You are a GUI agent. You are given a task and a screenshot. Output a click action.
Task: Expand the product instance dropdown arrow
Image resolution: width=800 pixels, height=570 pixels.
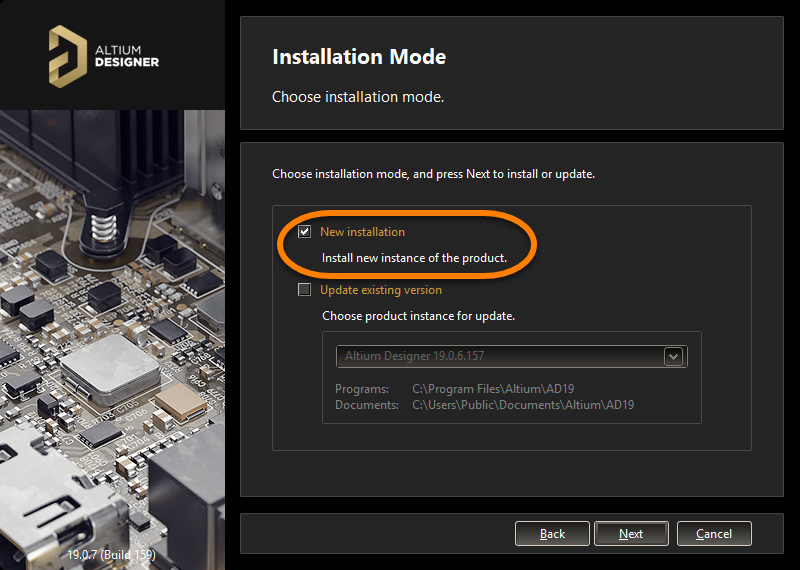click(673, 356)
